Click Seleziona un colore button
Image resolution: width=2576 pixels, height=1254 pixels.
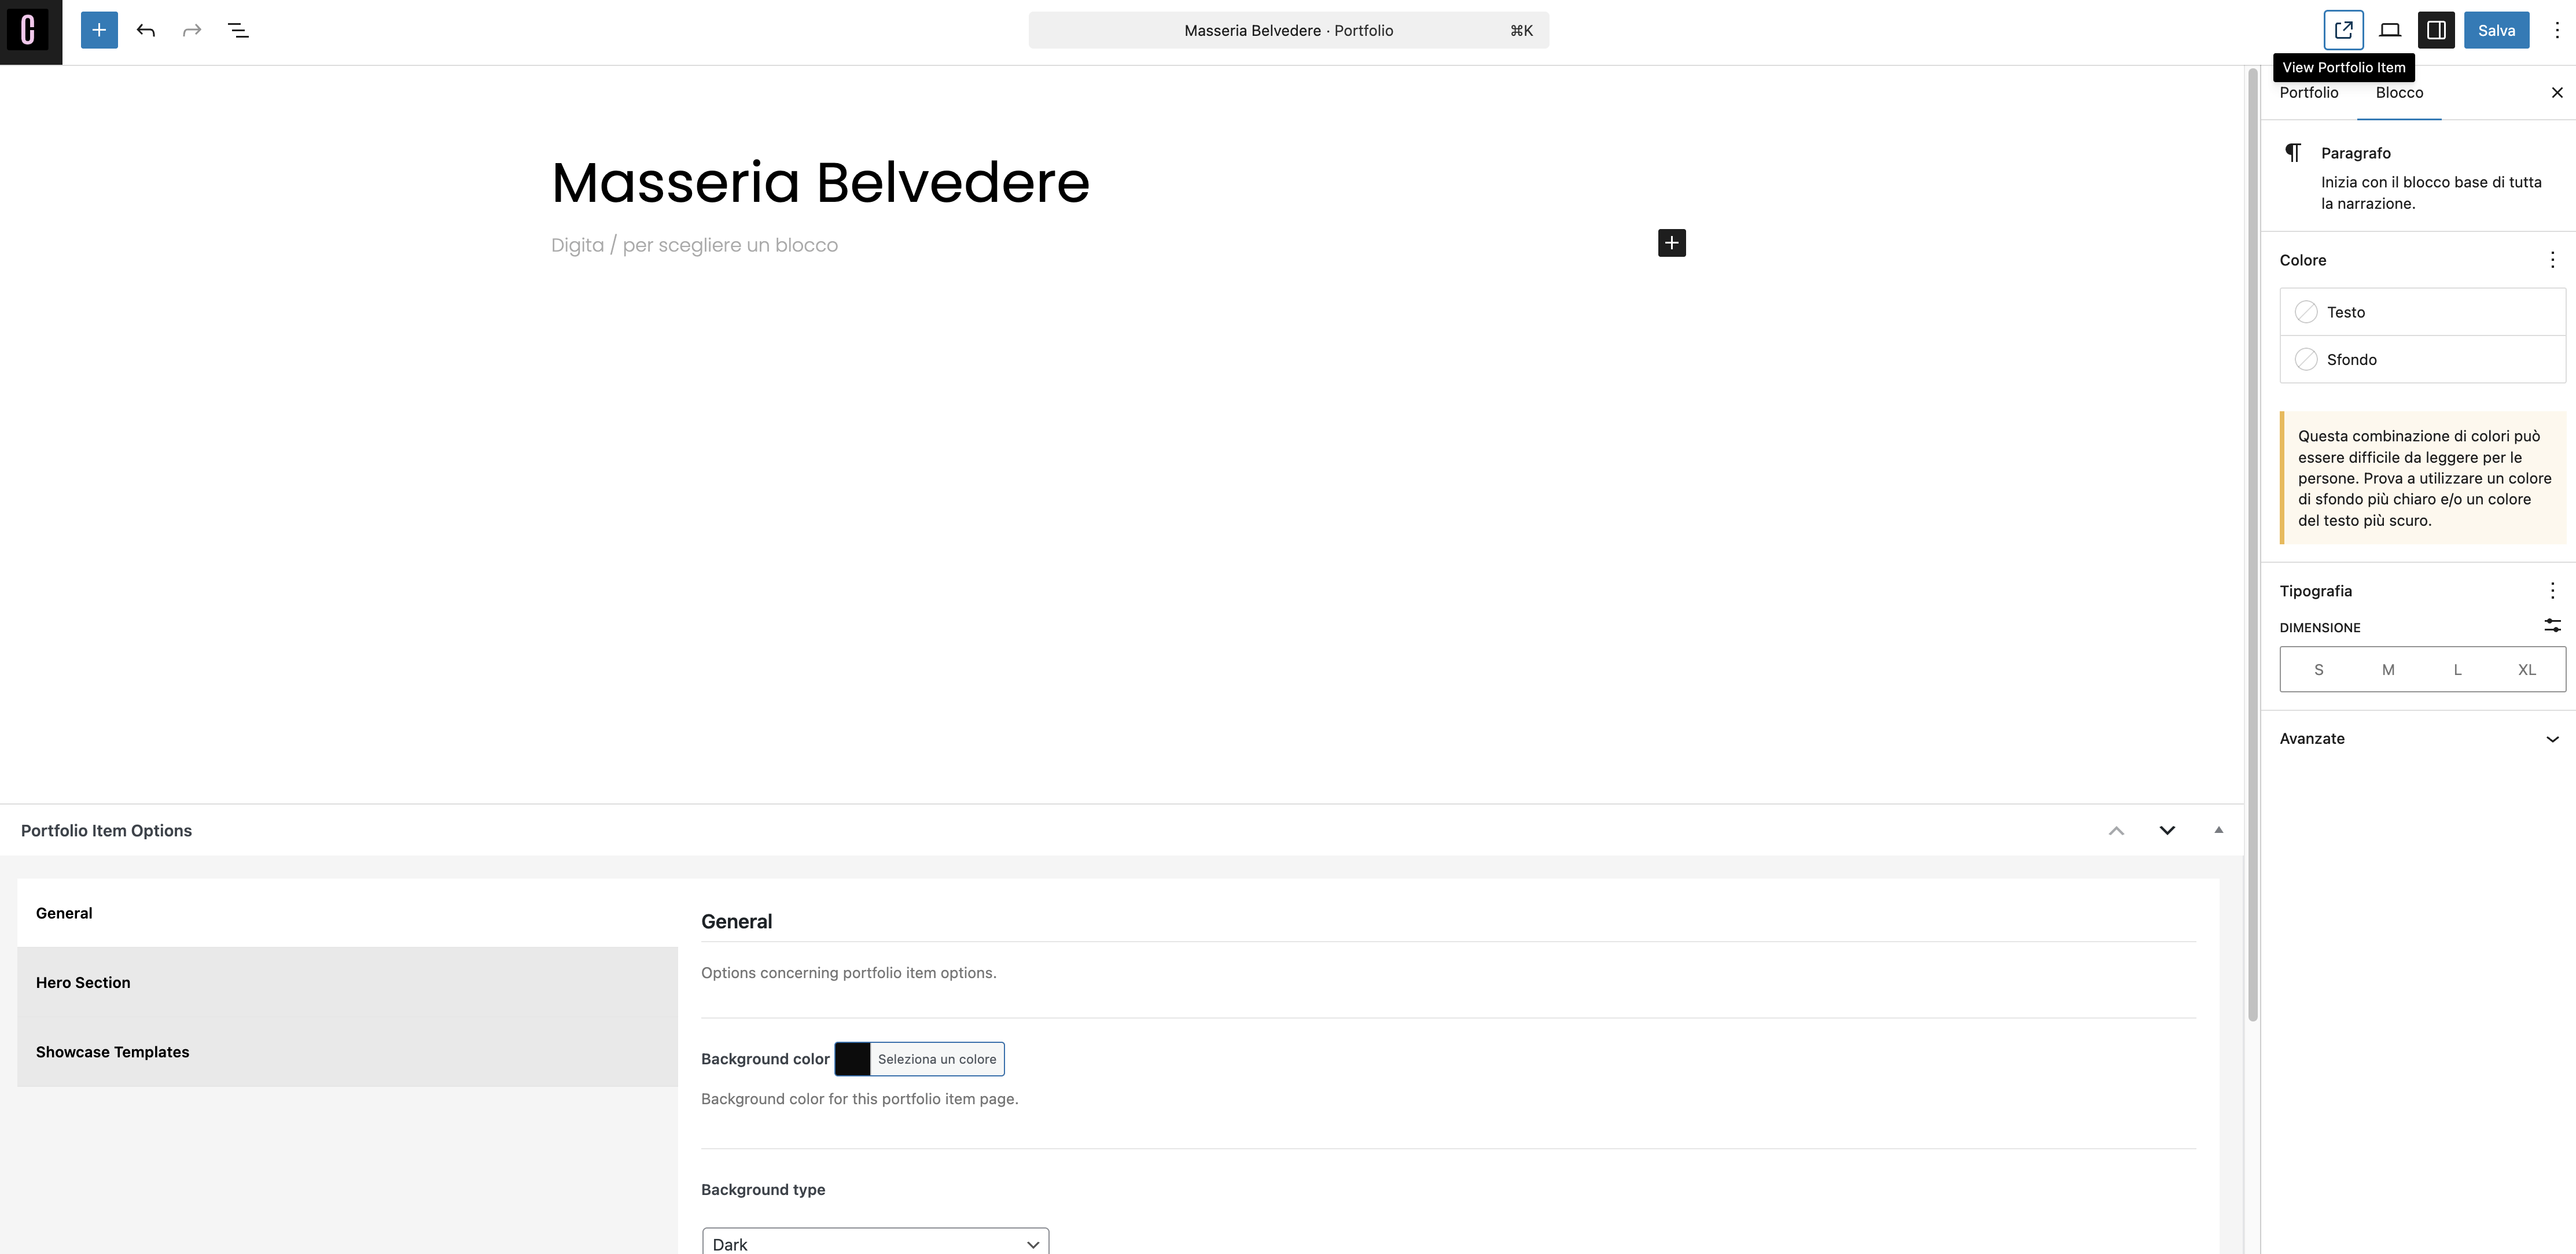(x=936, y=1059)
